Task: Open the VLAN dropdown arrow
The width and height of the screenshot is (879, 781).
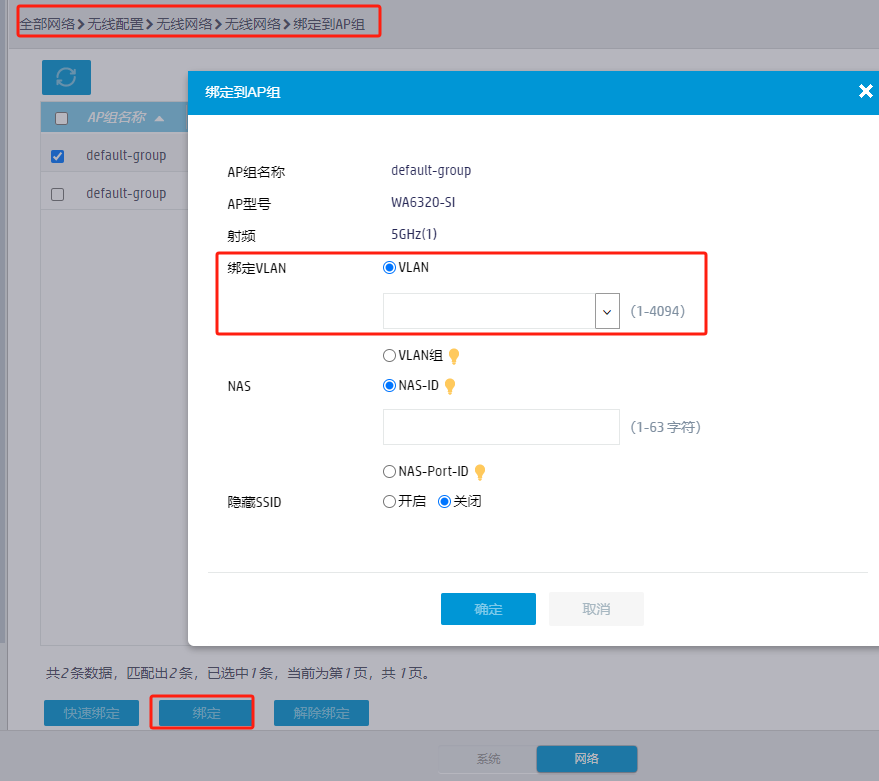Action: pos(607,311)
